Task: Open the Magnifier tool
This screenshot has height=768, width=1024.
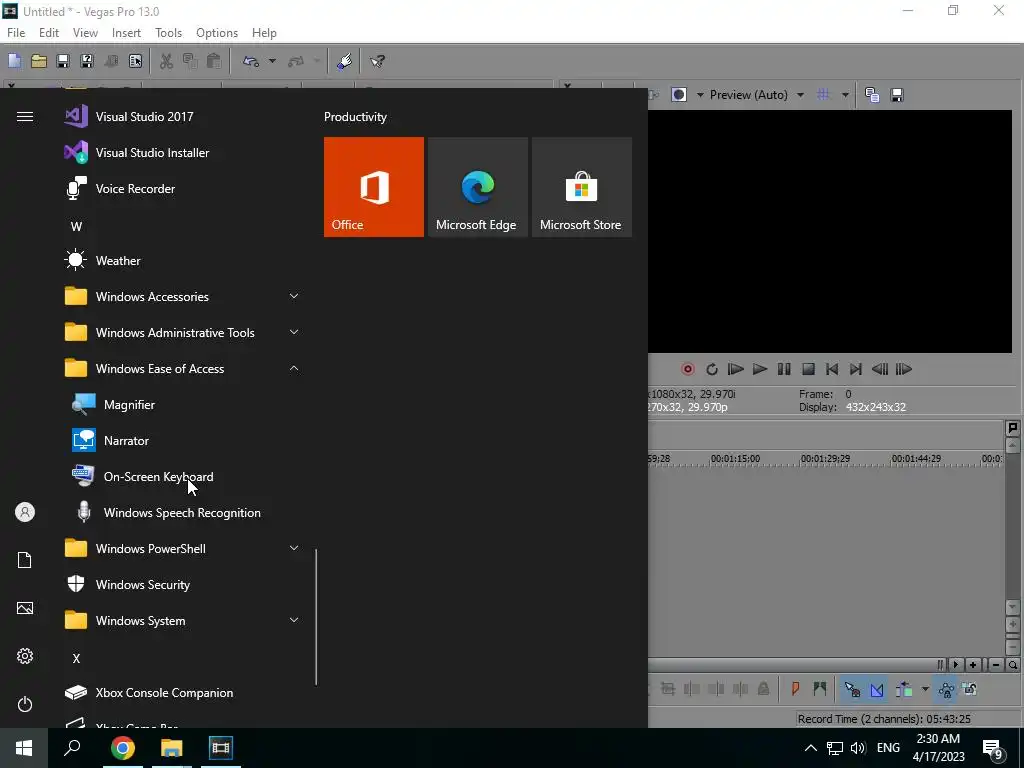Action: (x=183, y=405)
